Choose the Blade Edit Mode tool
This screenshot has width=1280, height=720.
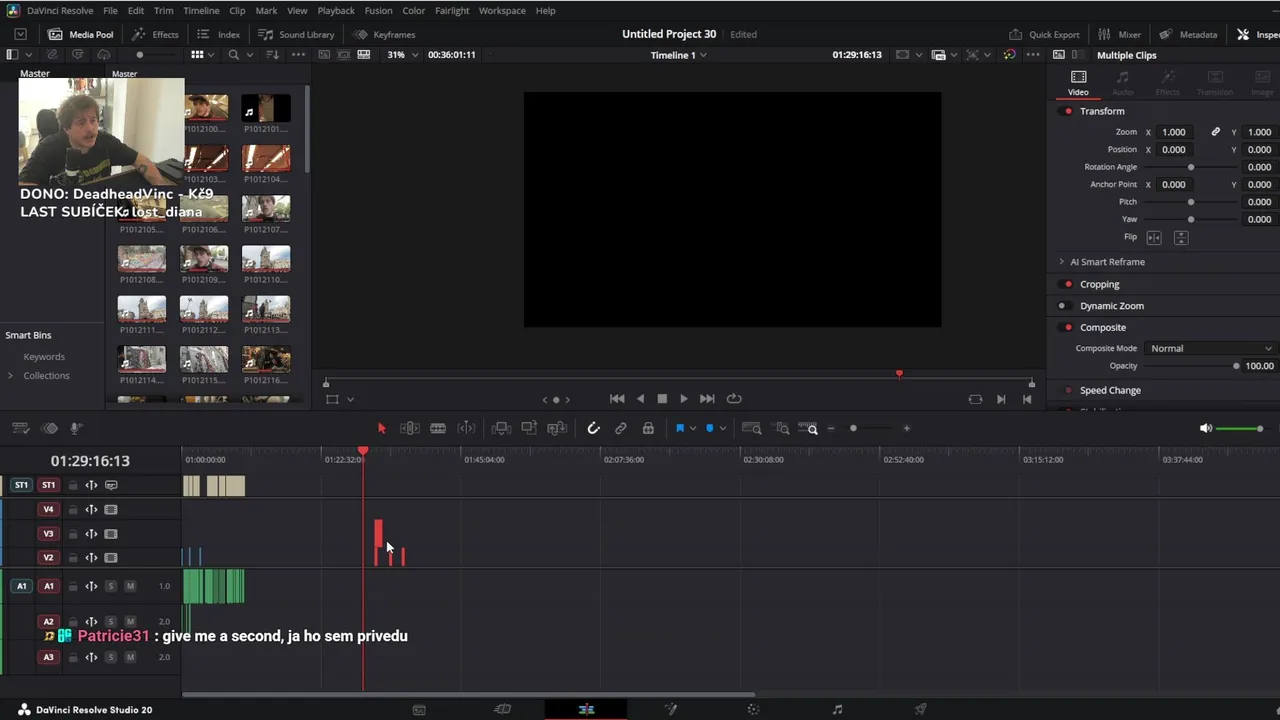[438, 428]
